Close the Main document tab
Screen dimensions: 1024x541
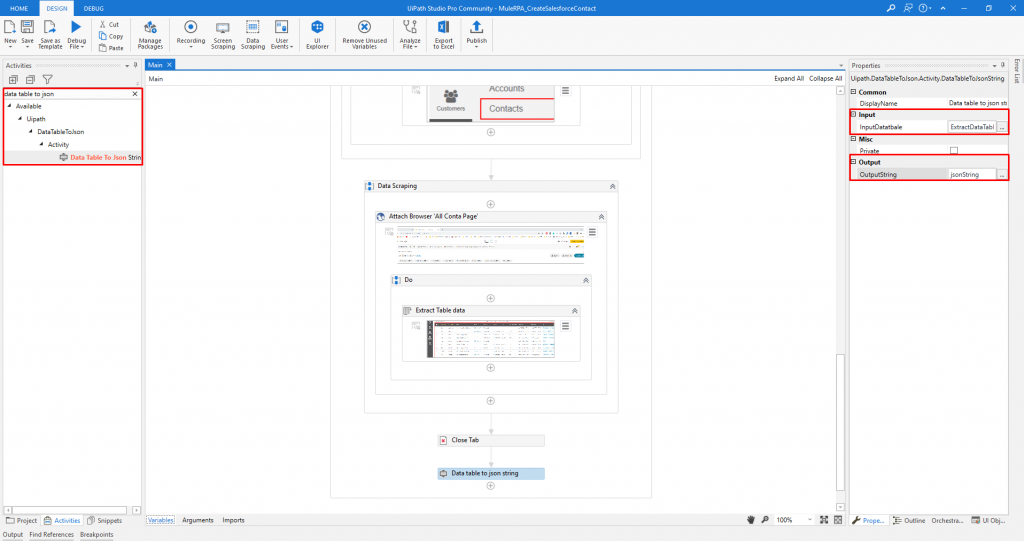pyautogui.click(x=169, y=65)
